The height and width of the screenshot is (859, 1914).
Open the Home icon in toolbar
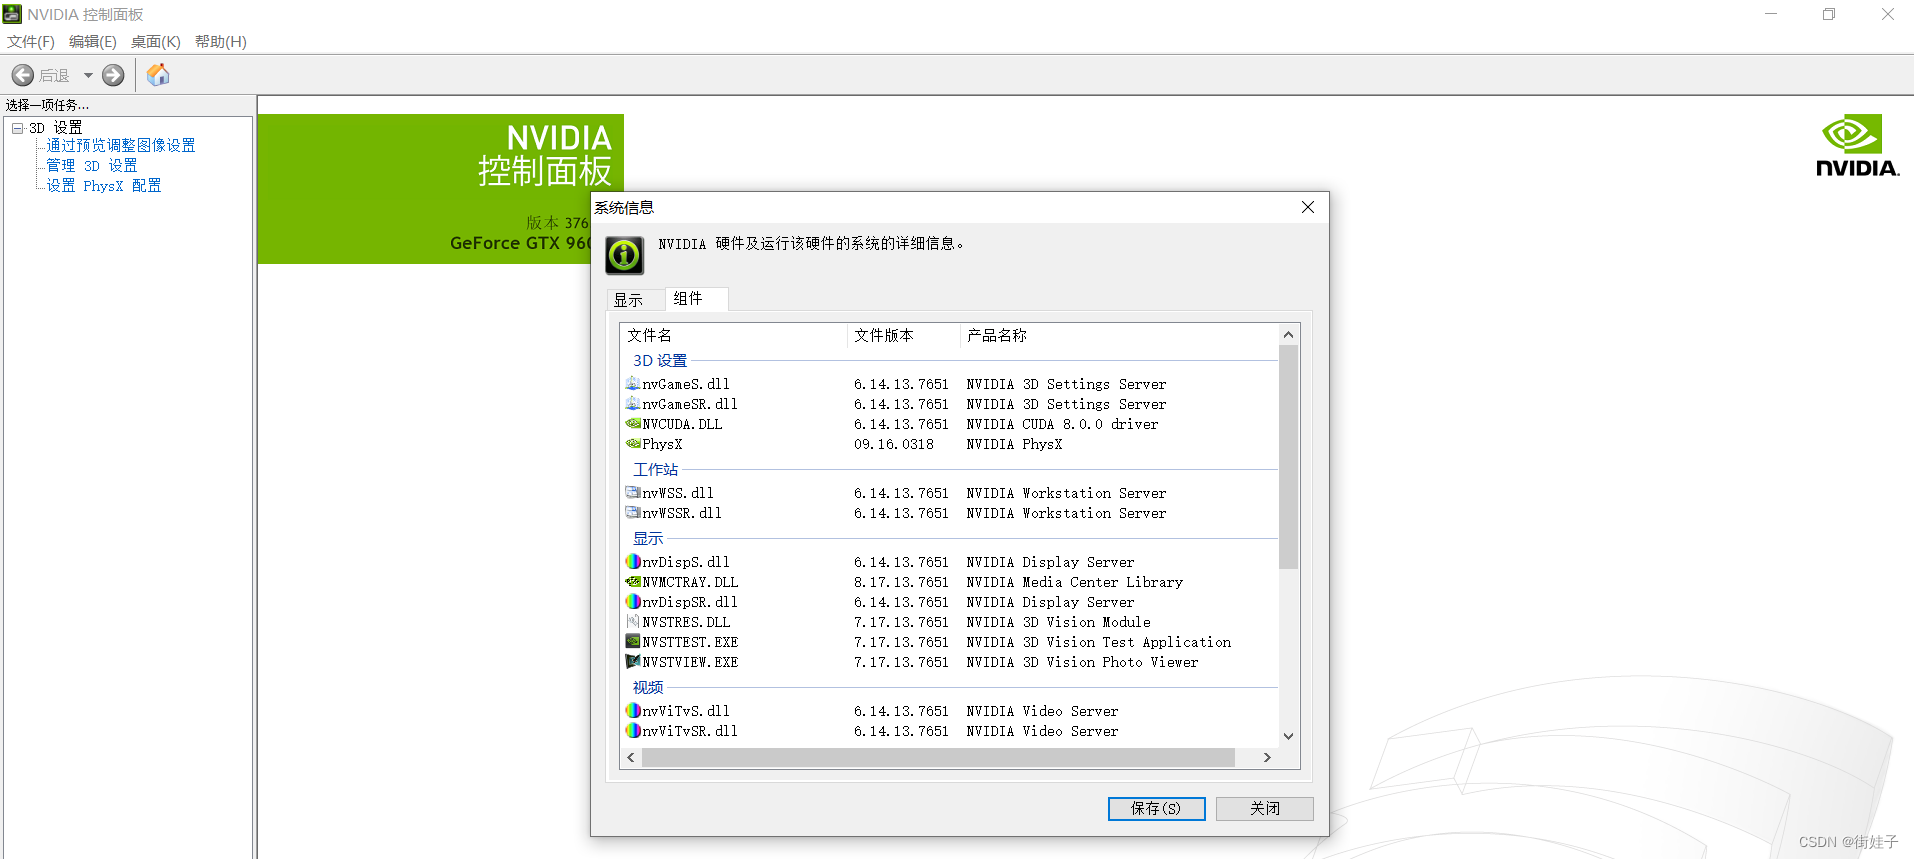point(158,75)
